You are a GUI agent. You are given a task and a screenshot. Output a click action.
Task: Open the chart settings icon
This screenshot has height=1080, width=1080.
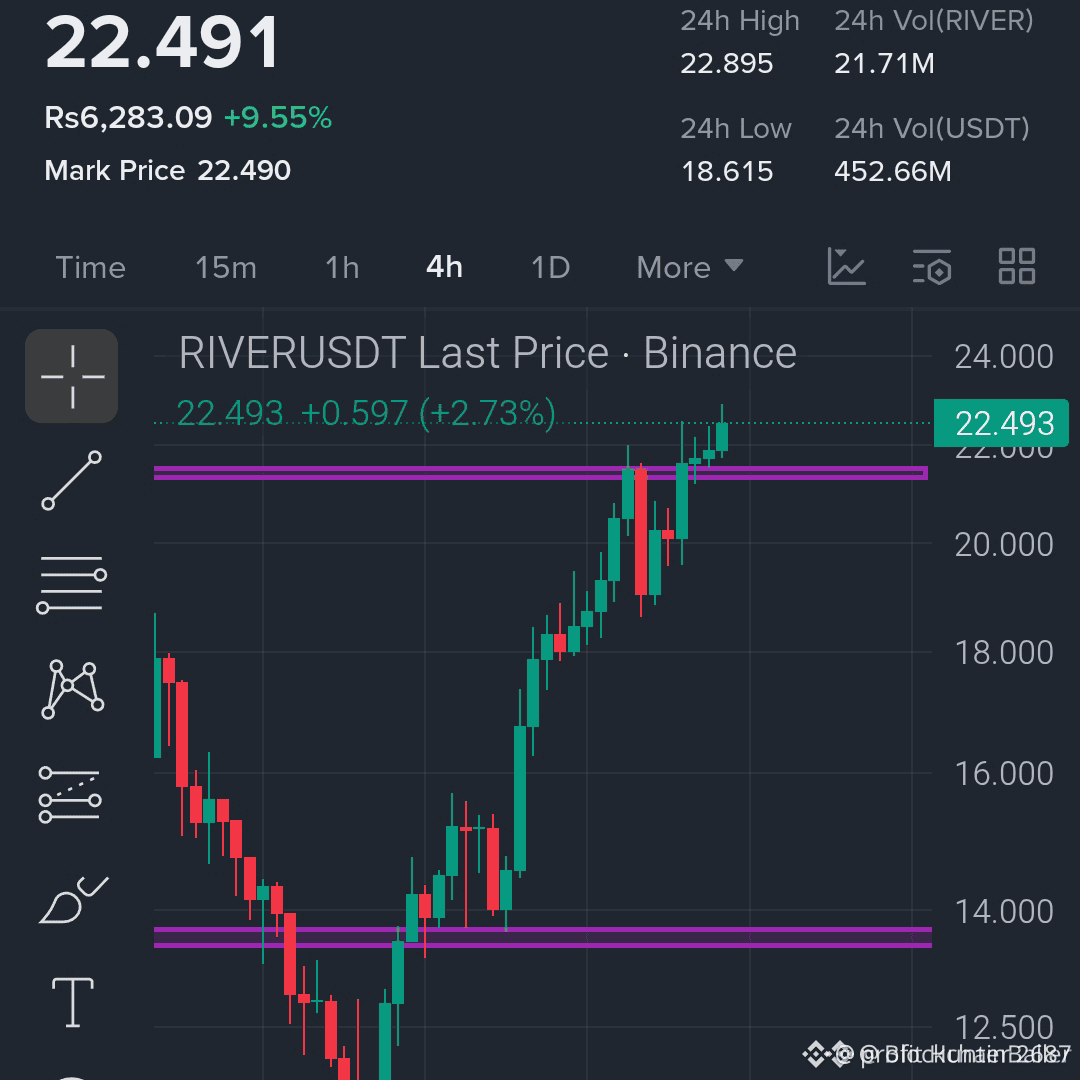[x=932, y=267]
